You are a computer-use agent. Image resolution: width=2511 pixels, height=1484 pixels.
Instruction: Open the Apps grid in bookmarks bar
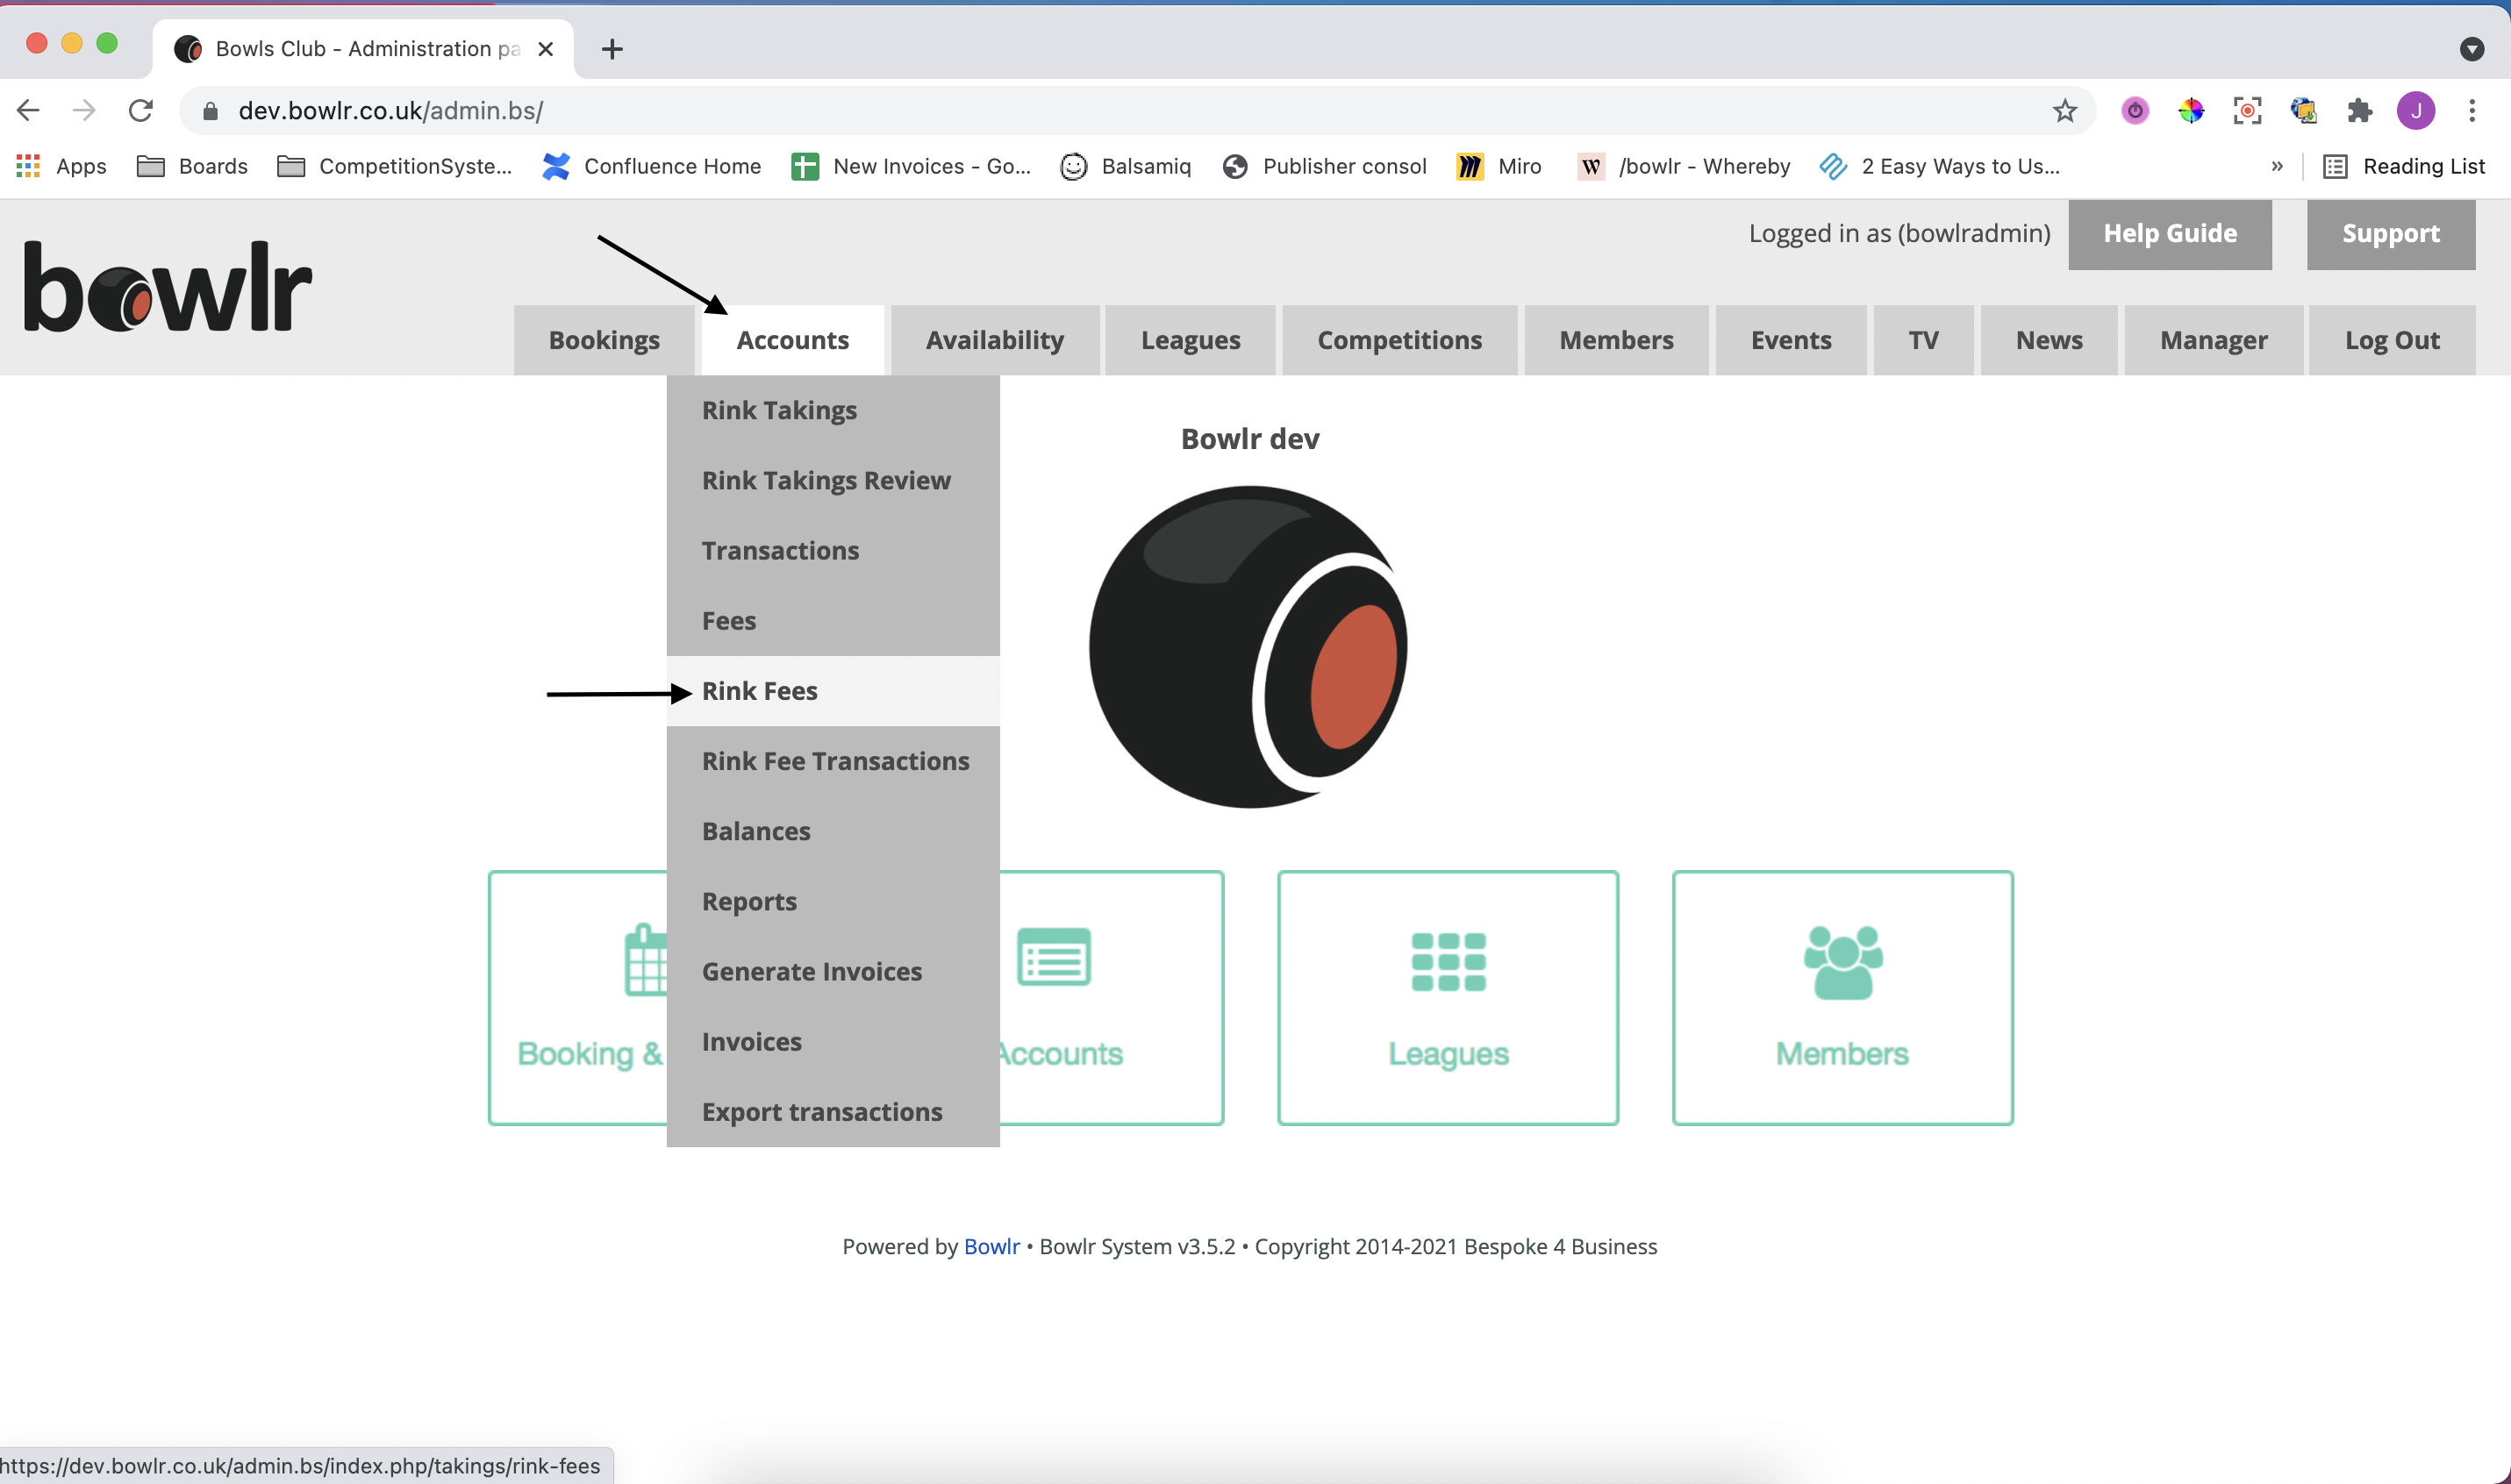(x=61, y=166)
